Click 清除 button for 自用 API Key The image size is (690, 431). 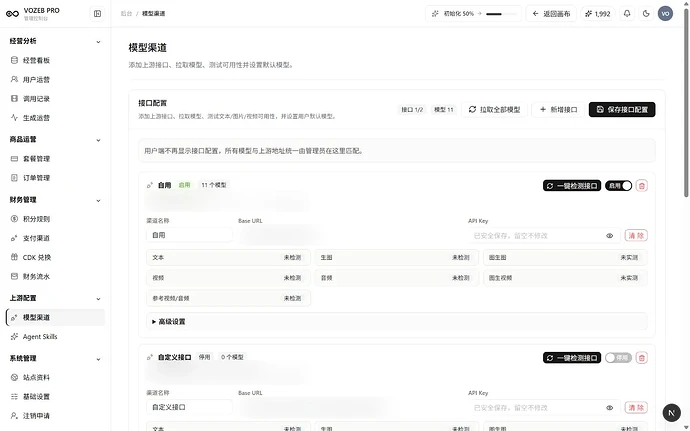[x=636, y=236]
